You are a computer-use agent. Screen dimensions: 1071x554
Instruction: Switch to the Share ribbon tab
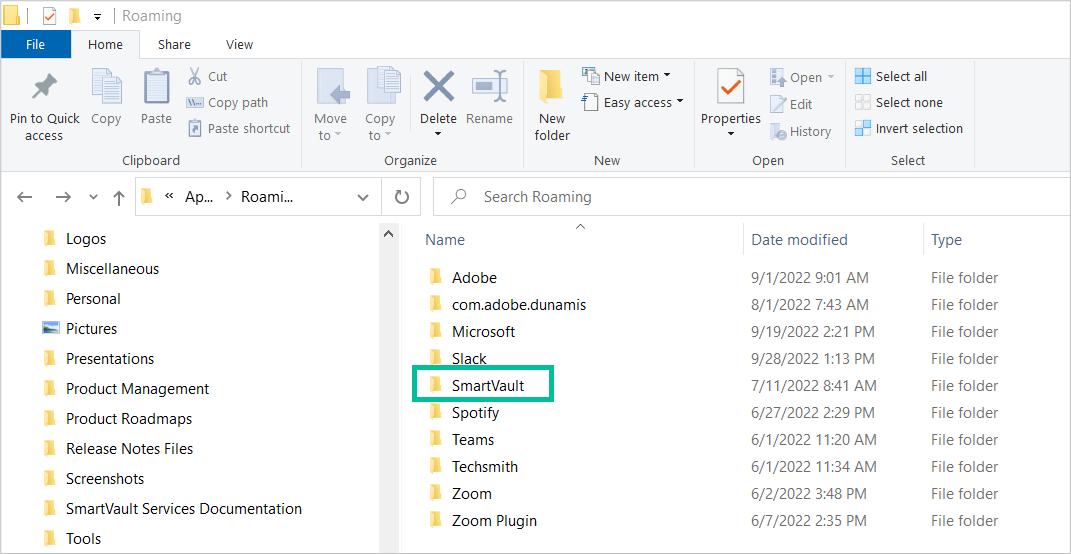click(174, 44)
